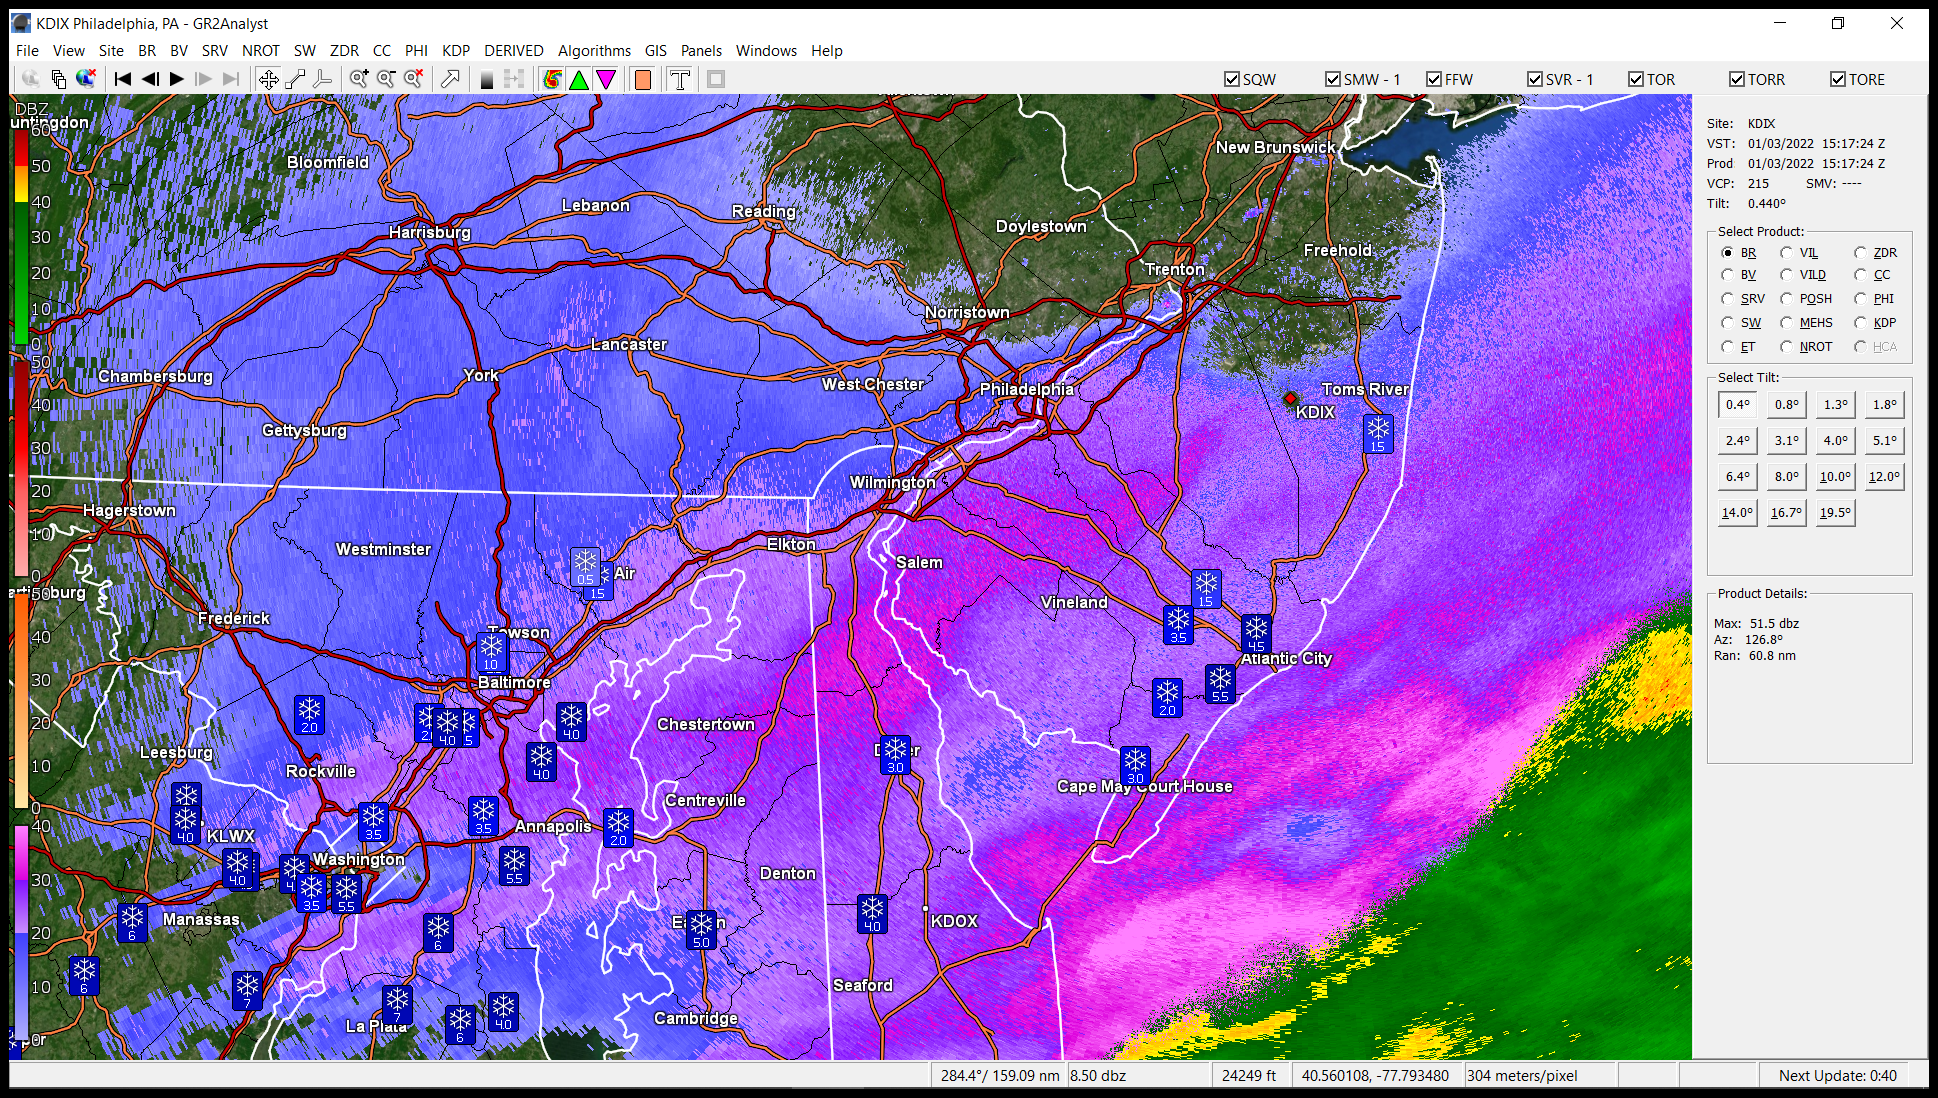Click snow report 50 icon near Easton
Screen dimensions: 1938x1098
702,929
